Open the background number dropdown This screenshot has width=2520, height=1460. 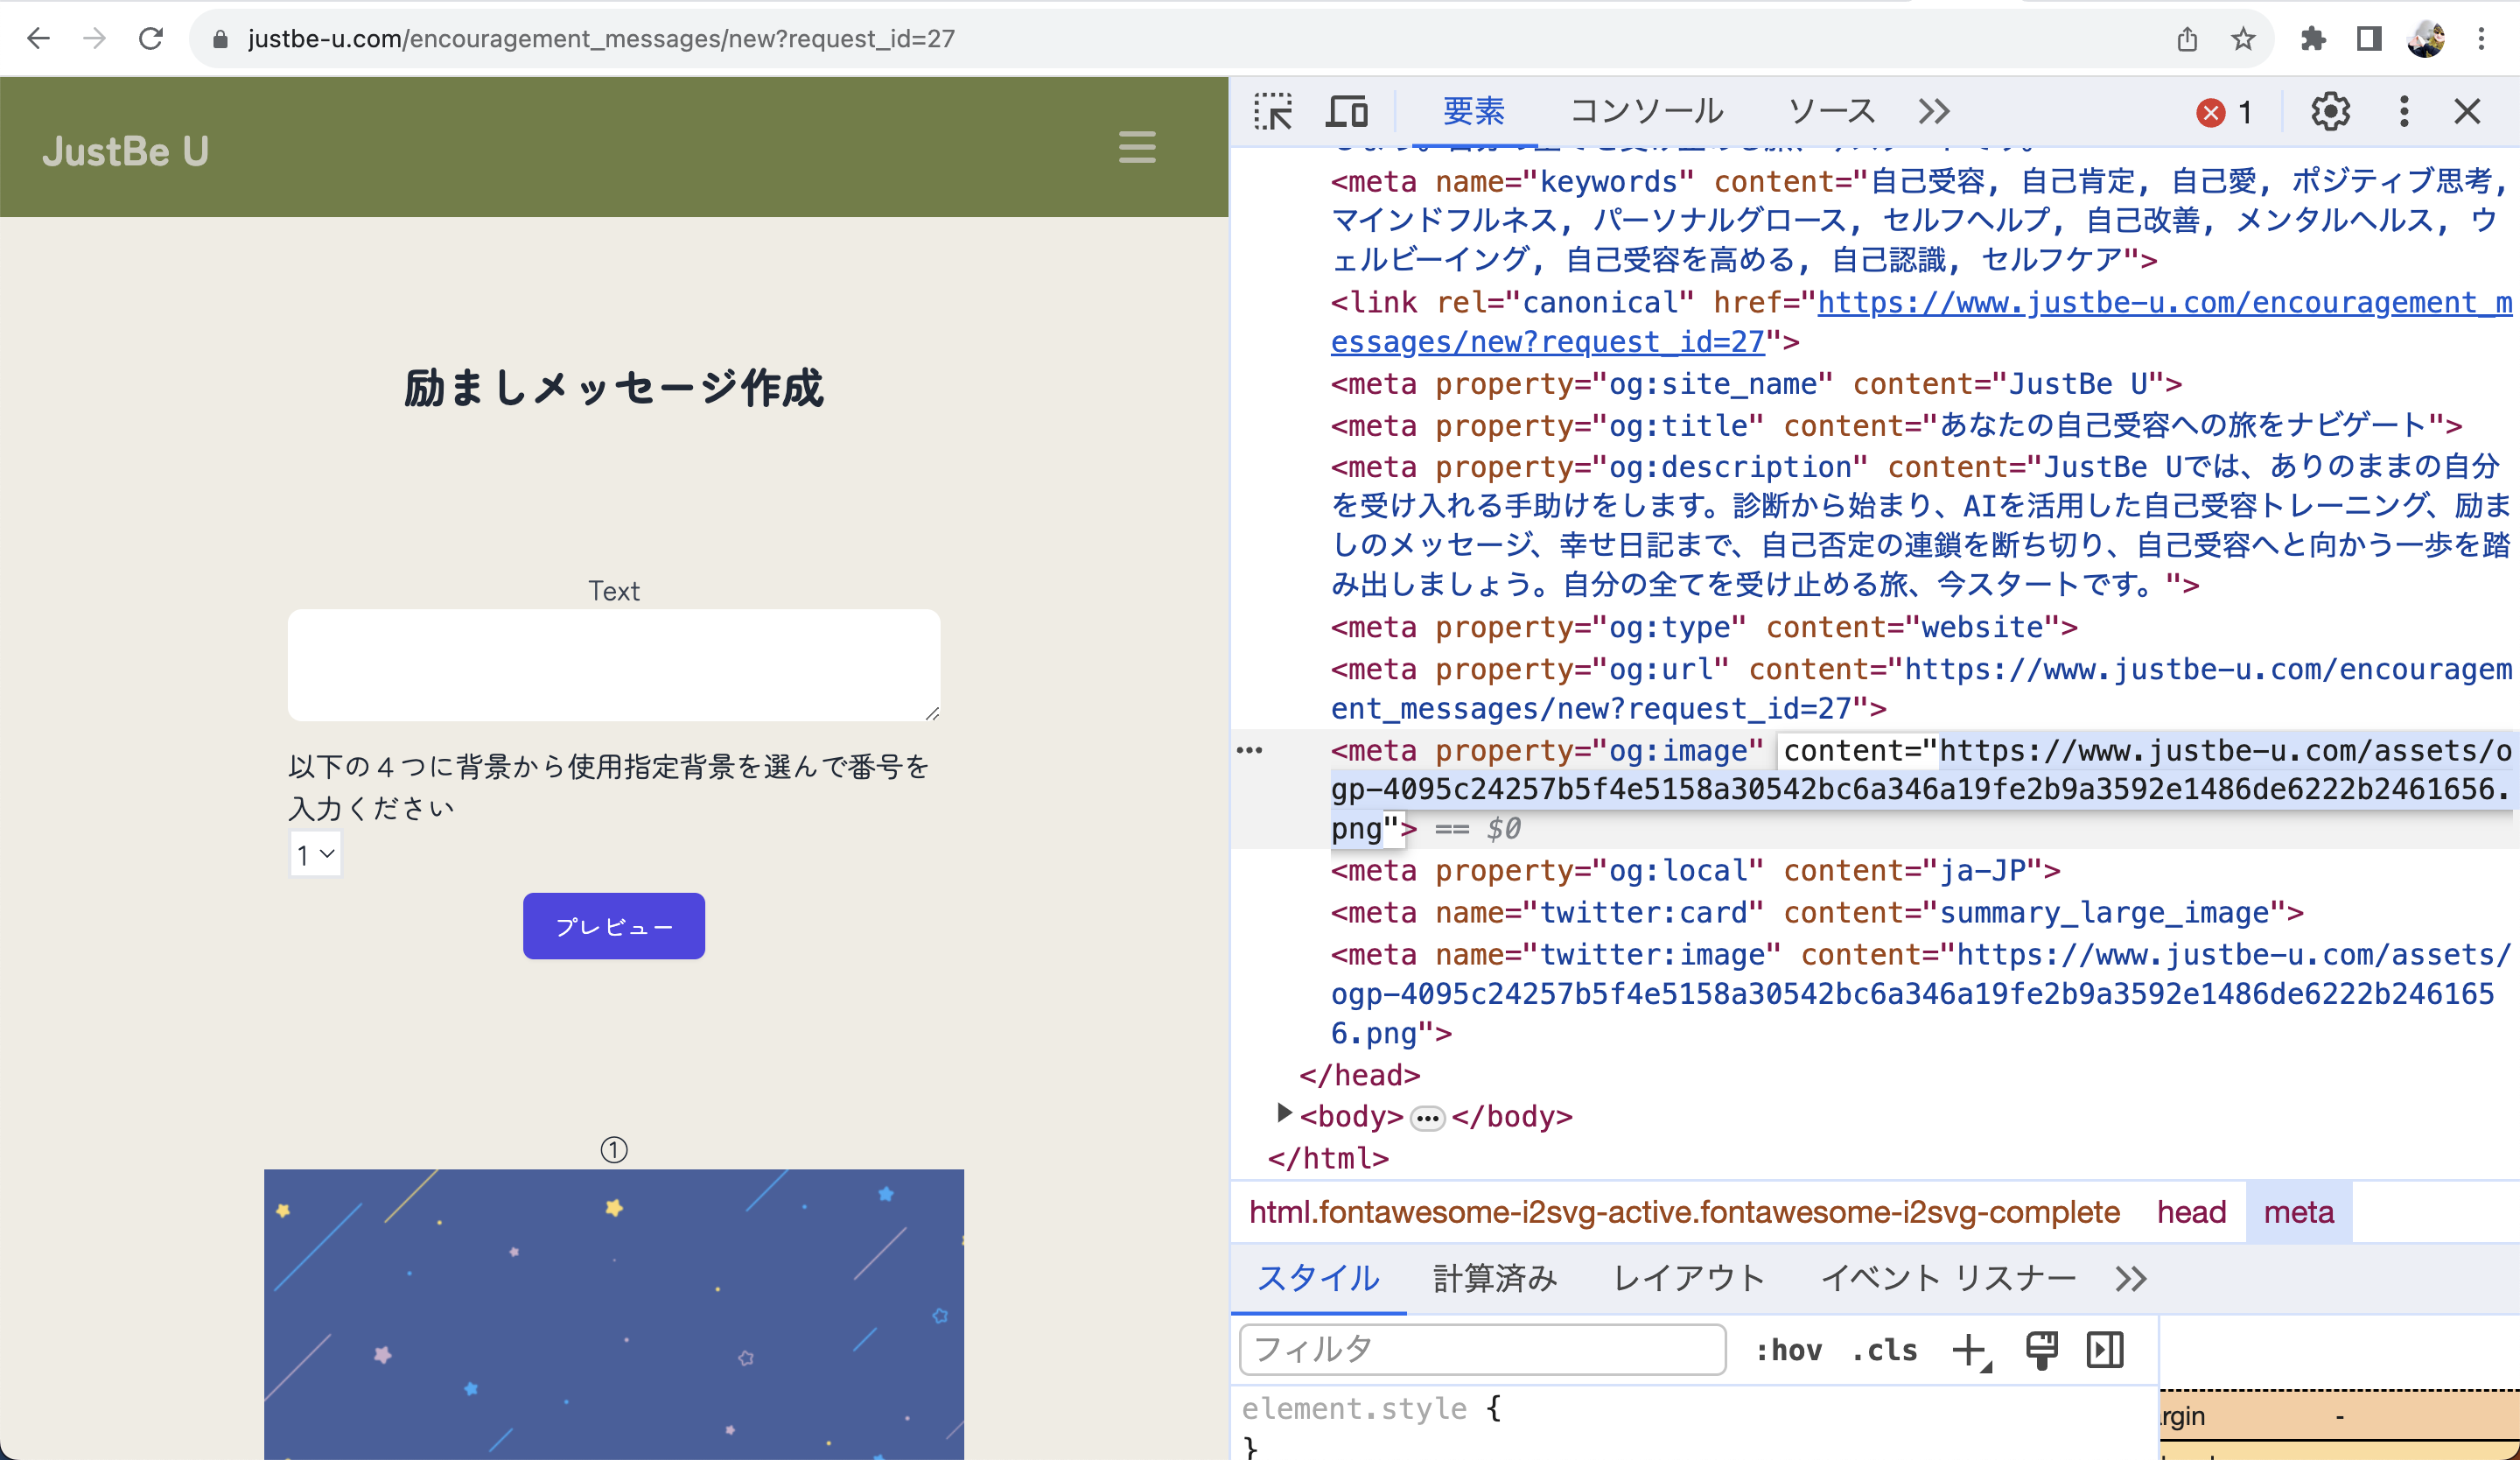[x=315, y=854]
